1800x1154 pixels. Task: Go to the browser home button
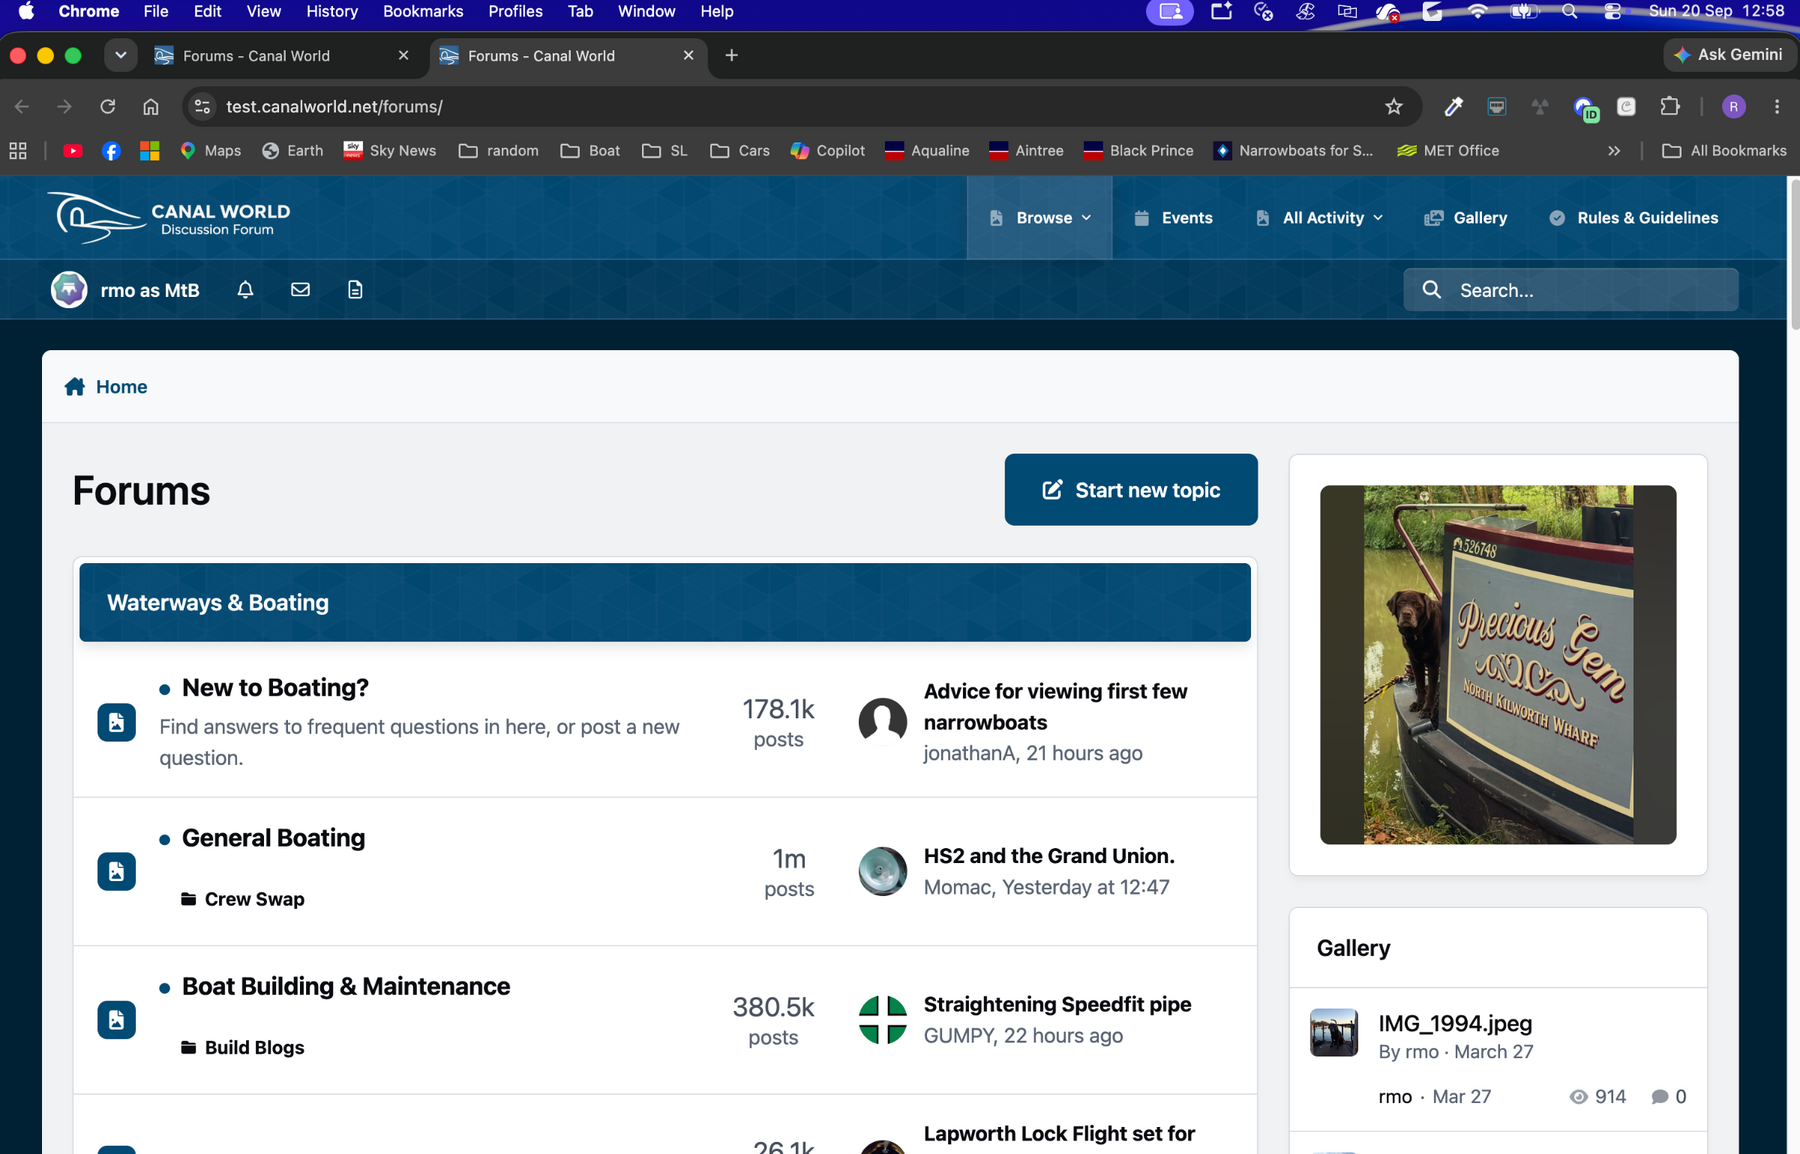151,107
